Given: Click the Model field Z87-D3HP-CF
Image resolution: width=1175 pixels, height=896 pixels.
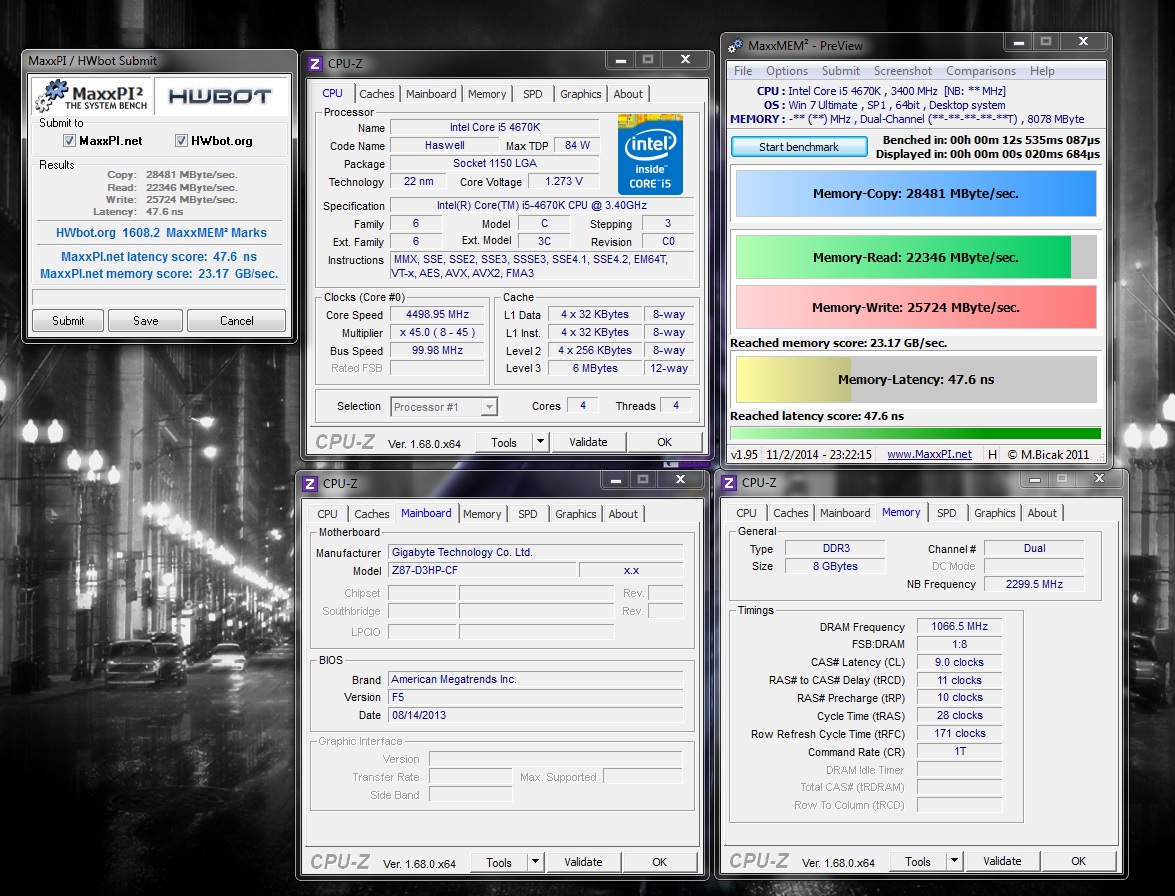Looking at the screenshot, I should pos(483,570).
